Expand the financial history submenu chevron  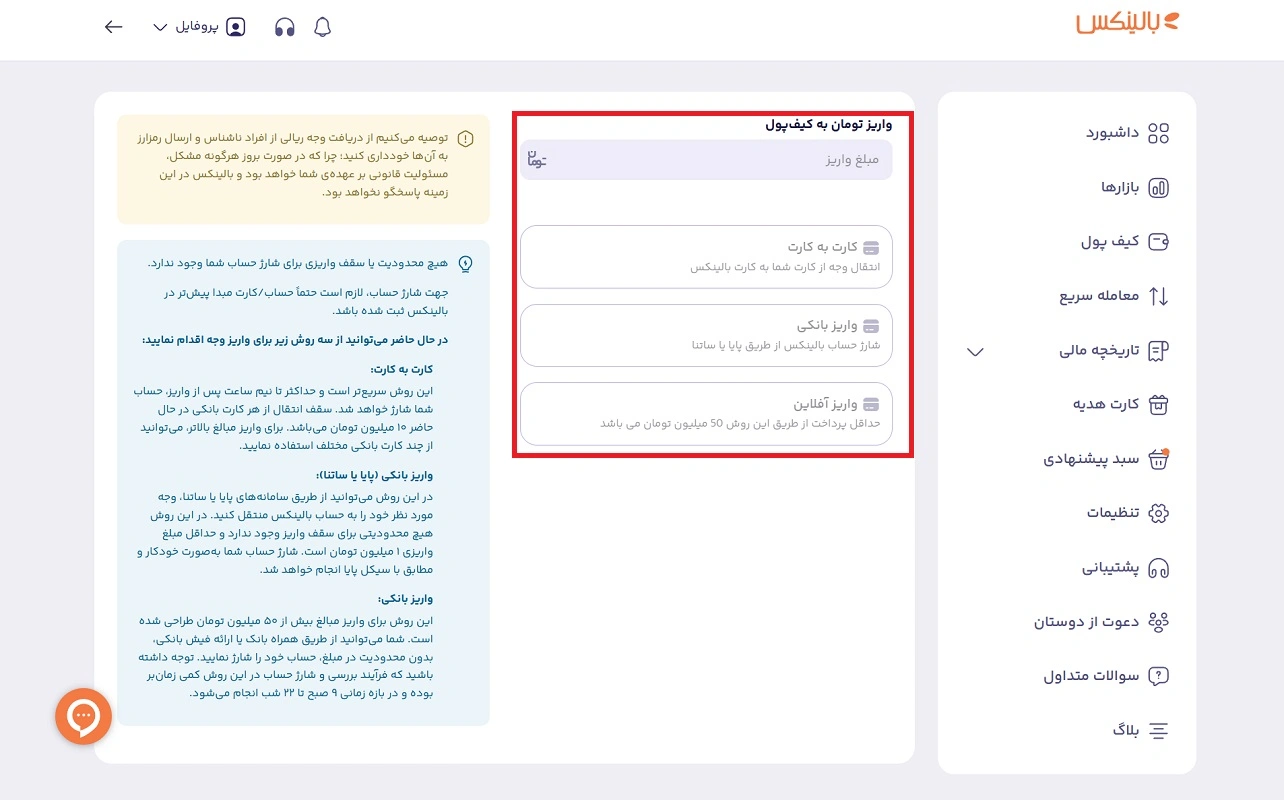pyautogui.click(x=976, y=351)
